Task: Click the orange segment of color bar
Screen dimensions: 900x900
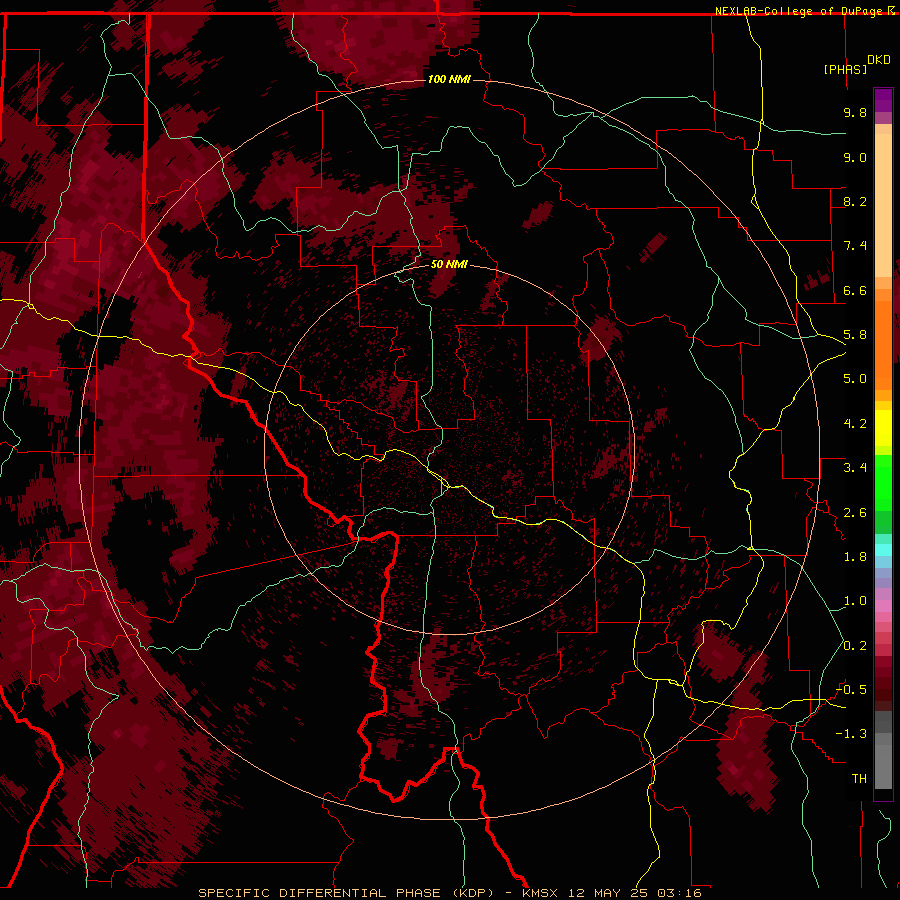Action: [x=883, y=344]
